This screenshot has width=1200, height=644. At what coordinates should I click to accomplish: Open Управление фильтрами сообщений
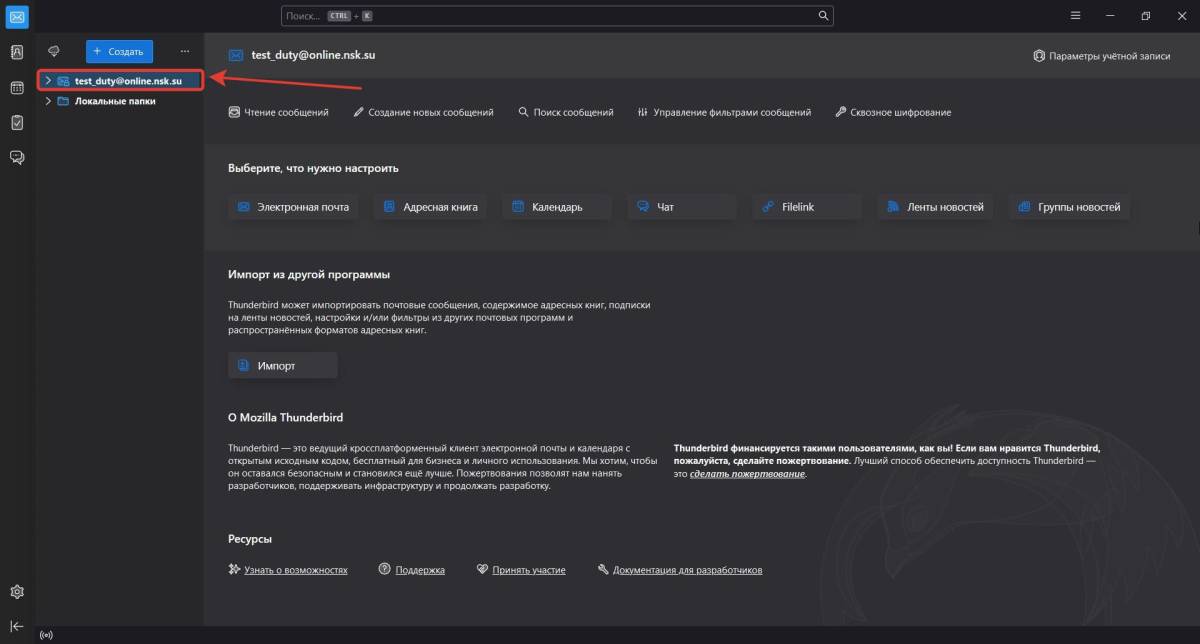[724, 112]
